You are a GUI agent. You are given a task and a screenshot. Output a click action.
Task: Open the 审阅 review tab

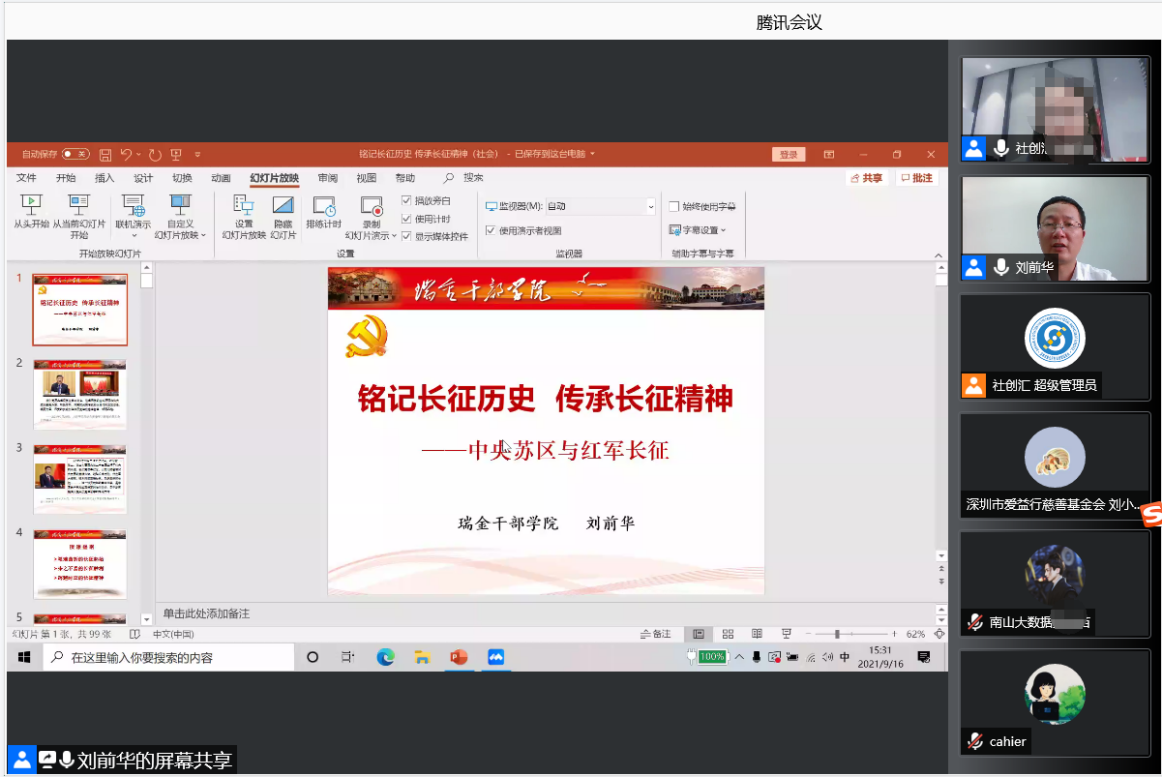point(327,178)
